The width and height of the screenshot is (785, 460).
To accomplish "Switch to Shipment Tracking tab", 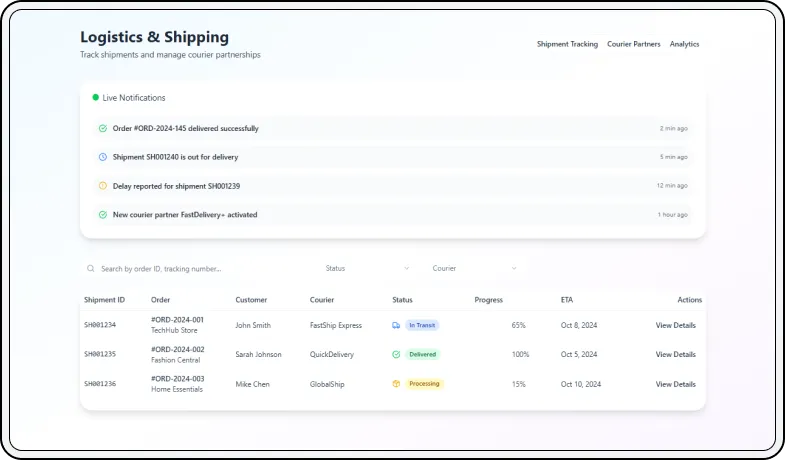I will [x=567, y=44].
